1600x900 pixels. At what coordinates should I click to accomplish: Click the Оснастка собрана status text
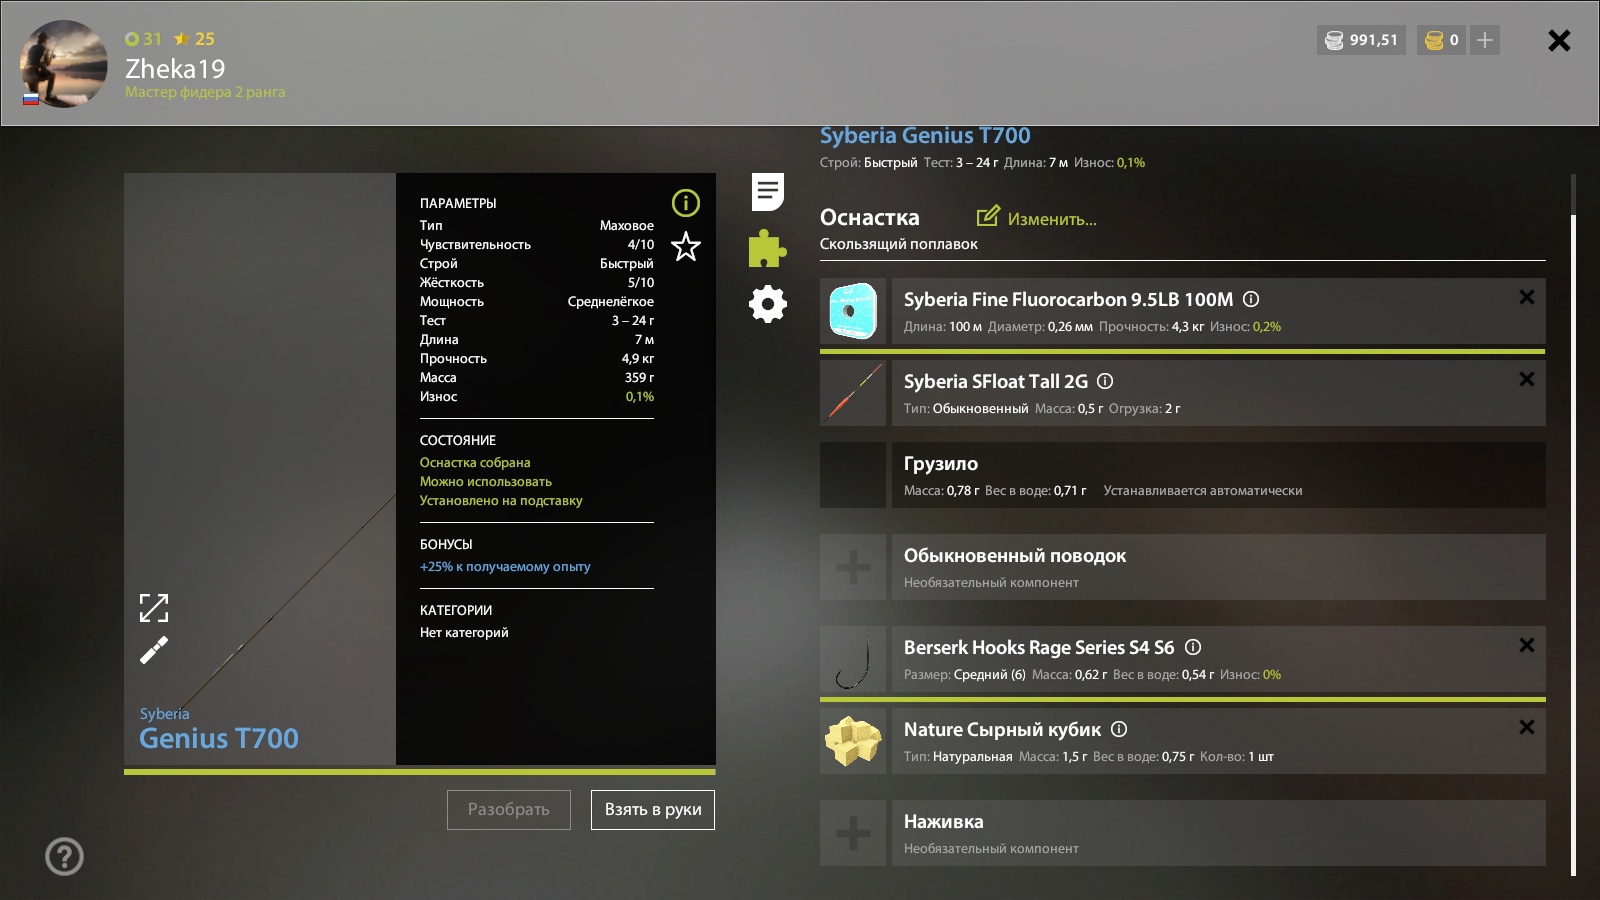[475, 462]
